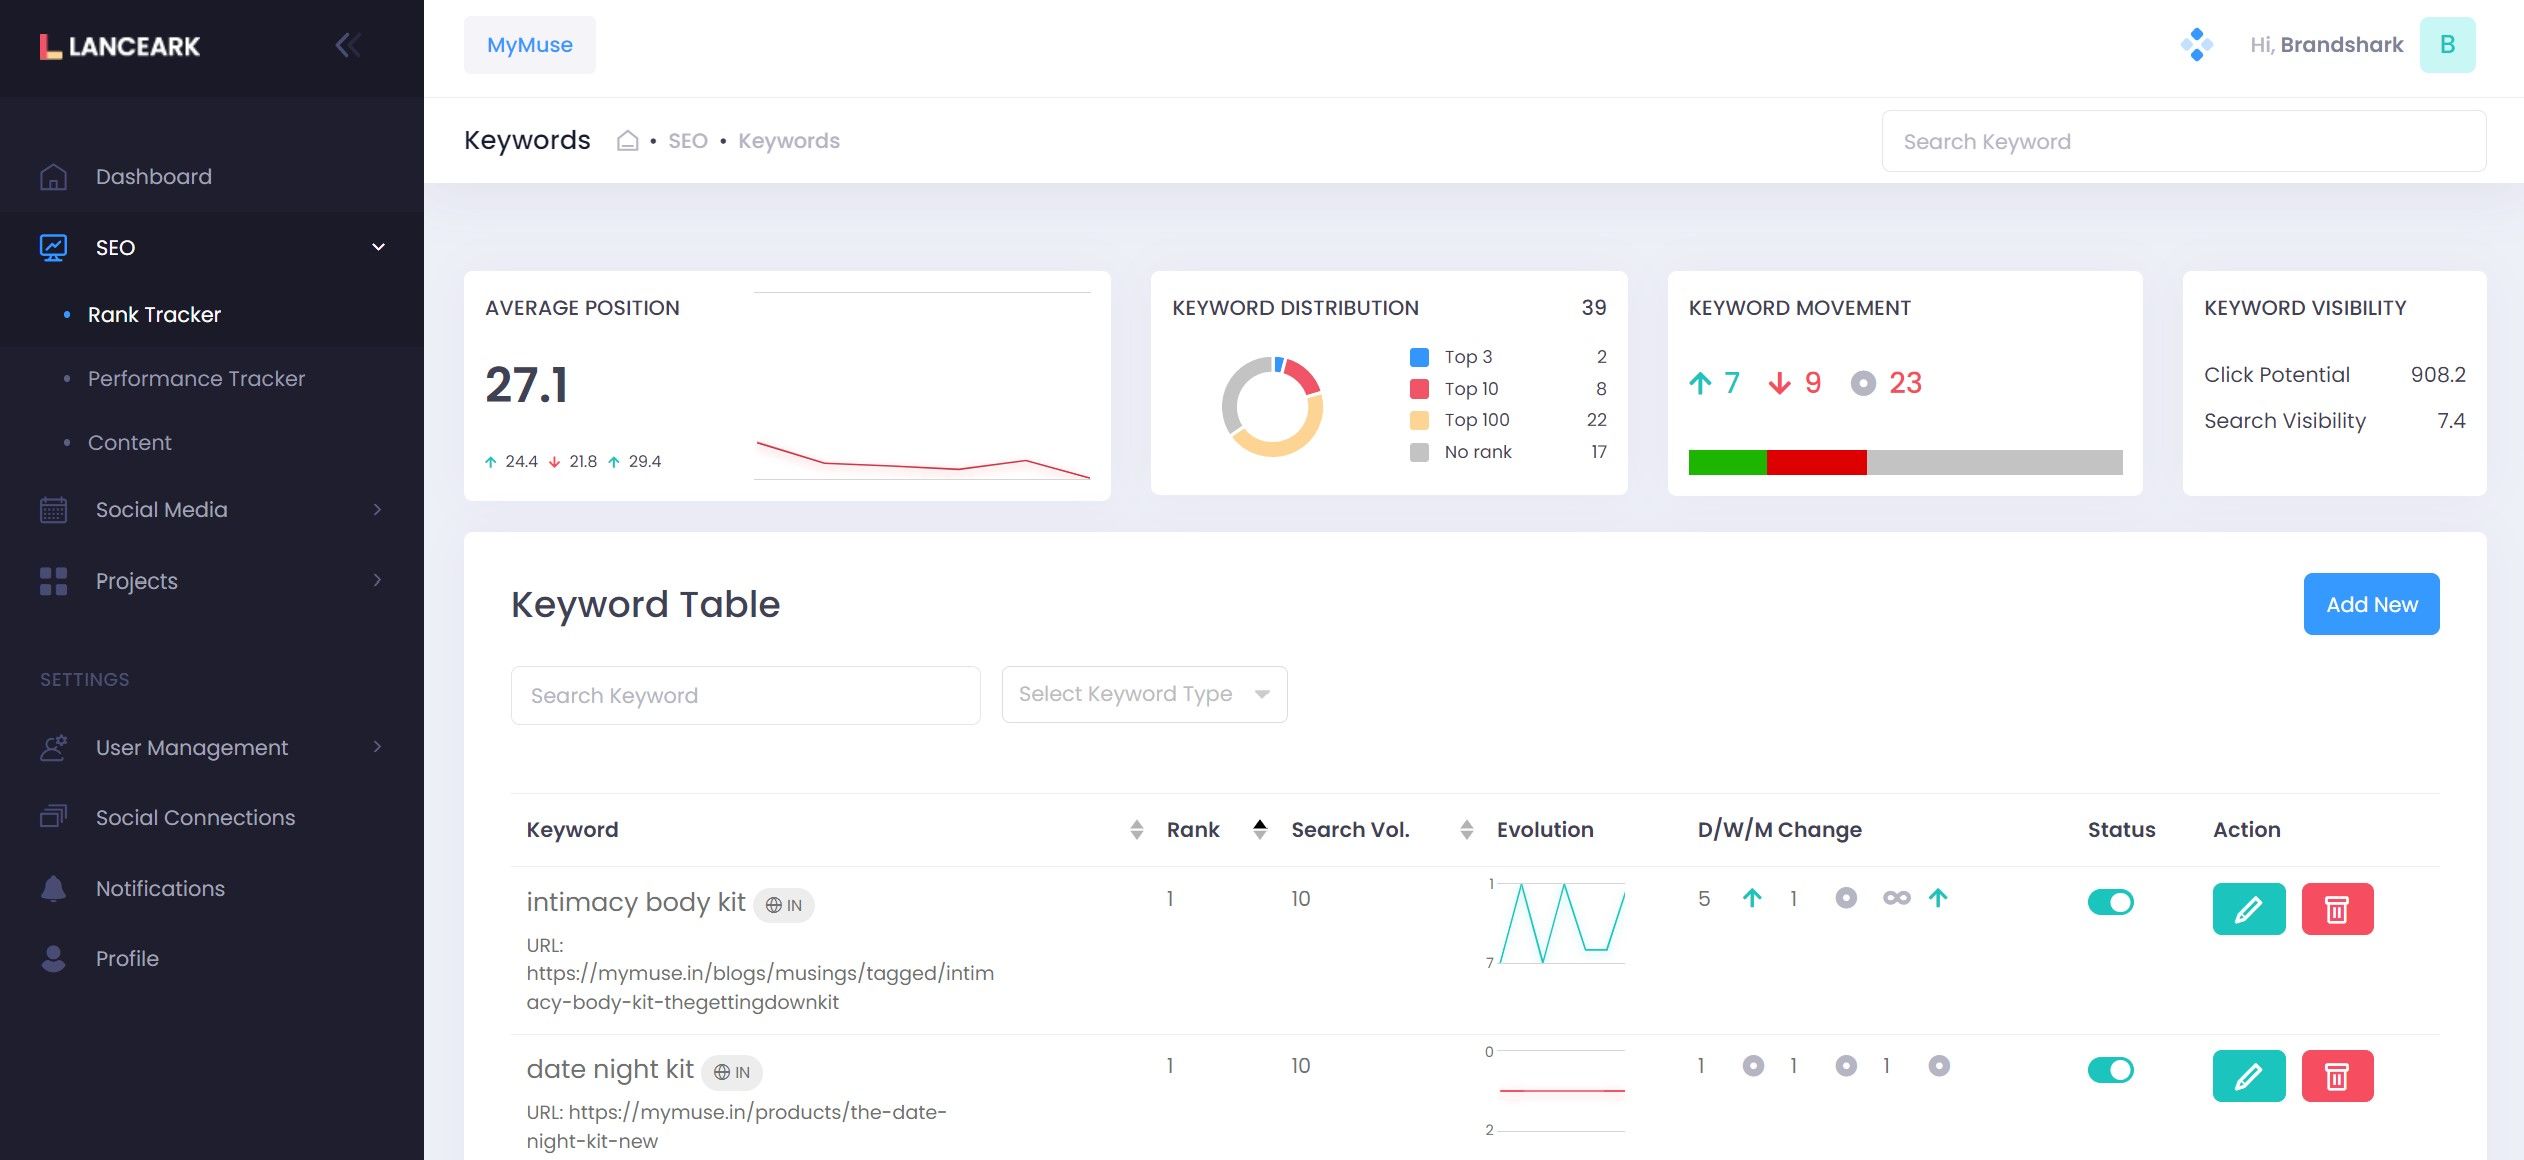This screenshot has width=2524, height=1160.
Task: Click the Click Potential value 908.2
Action: pos(2437,375)
